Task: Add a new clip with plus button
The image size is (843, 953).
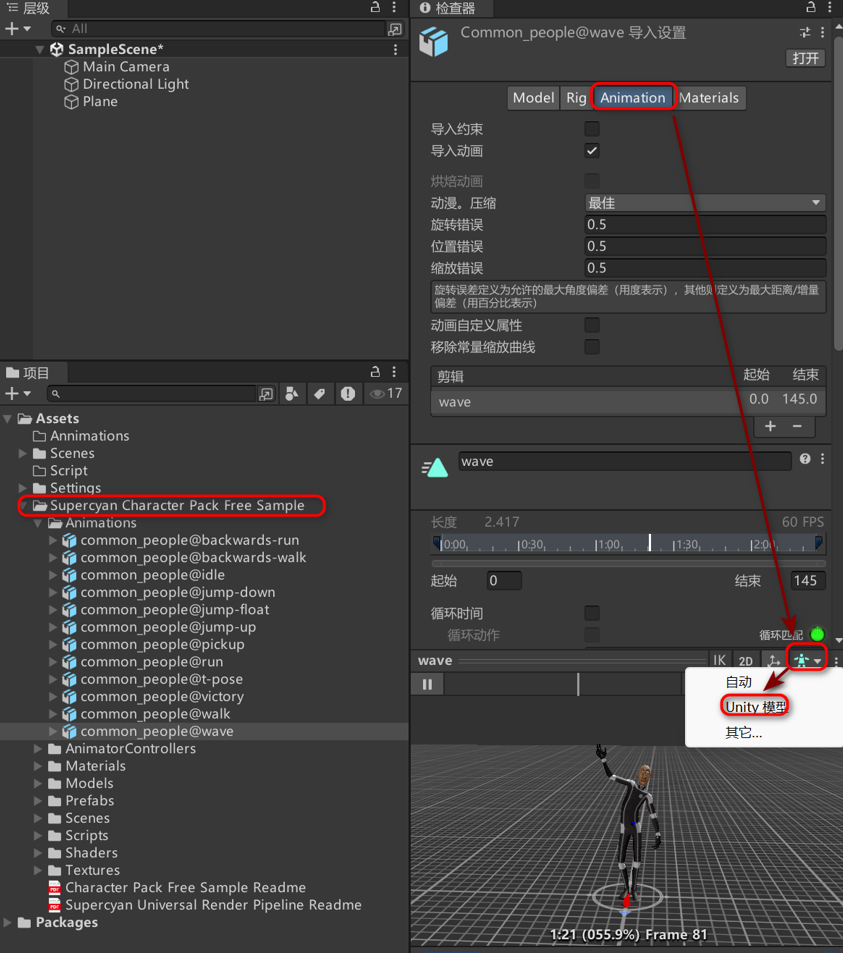Action: (770, 427)
